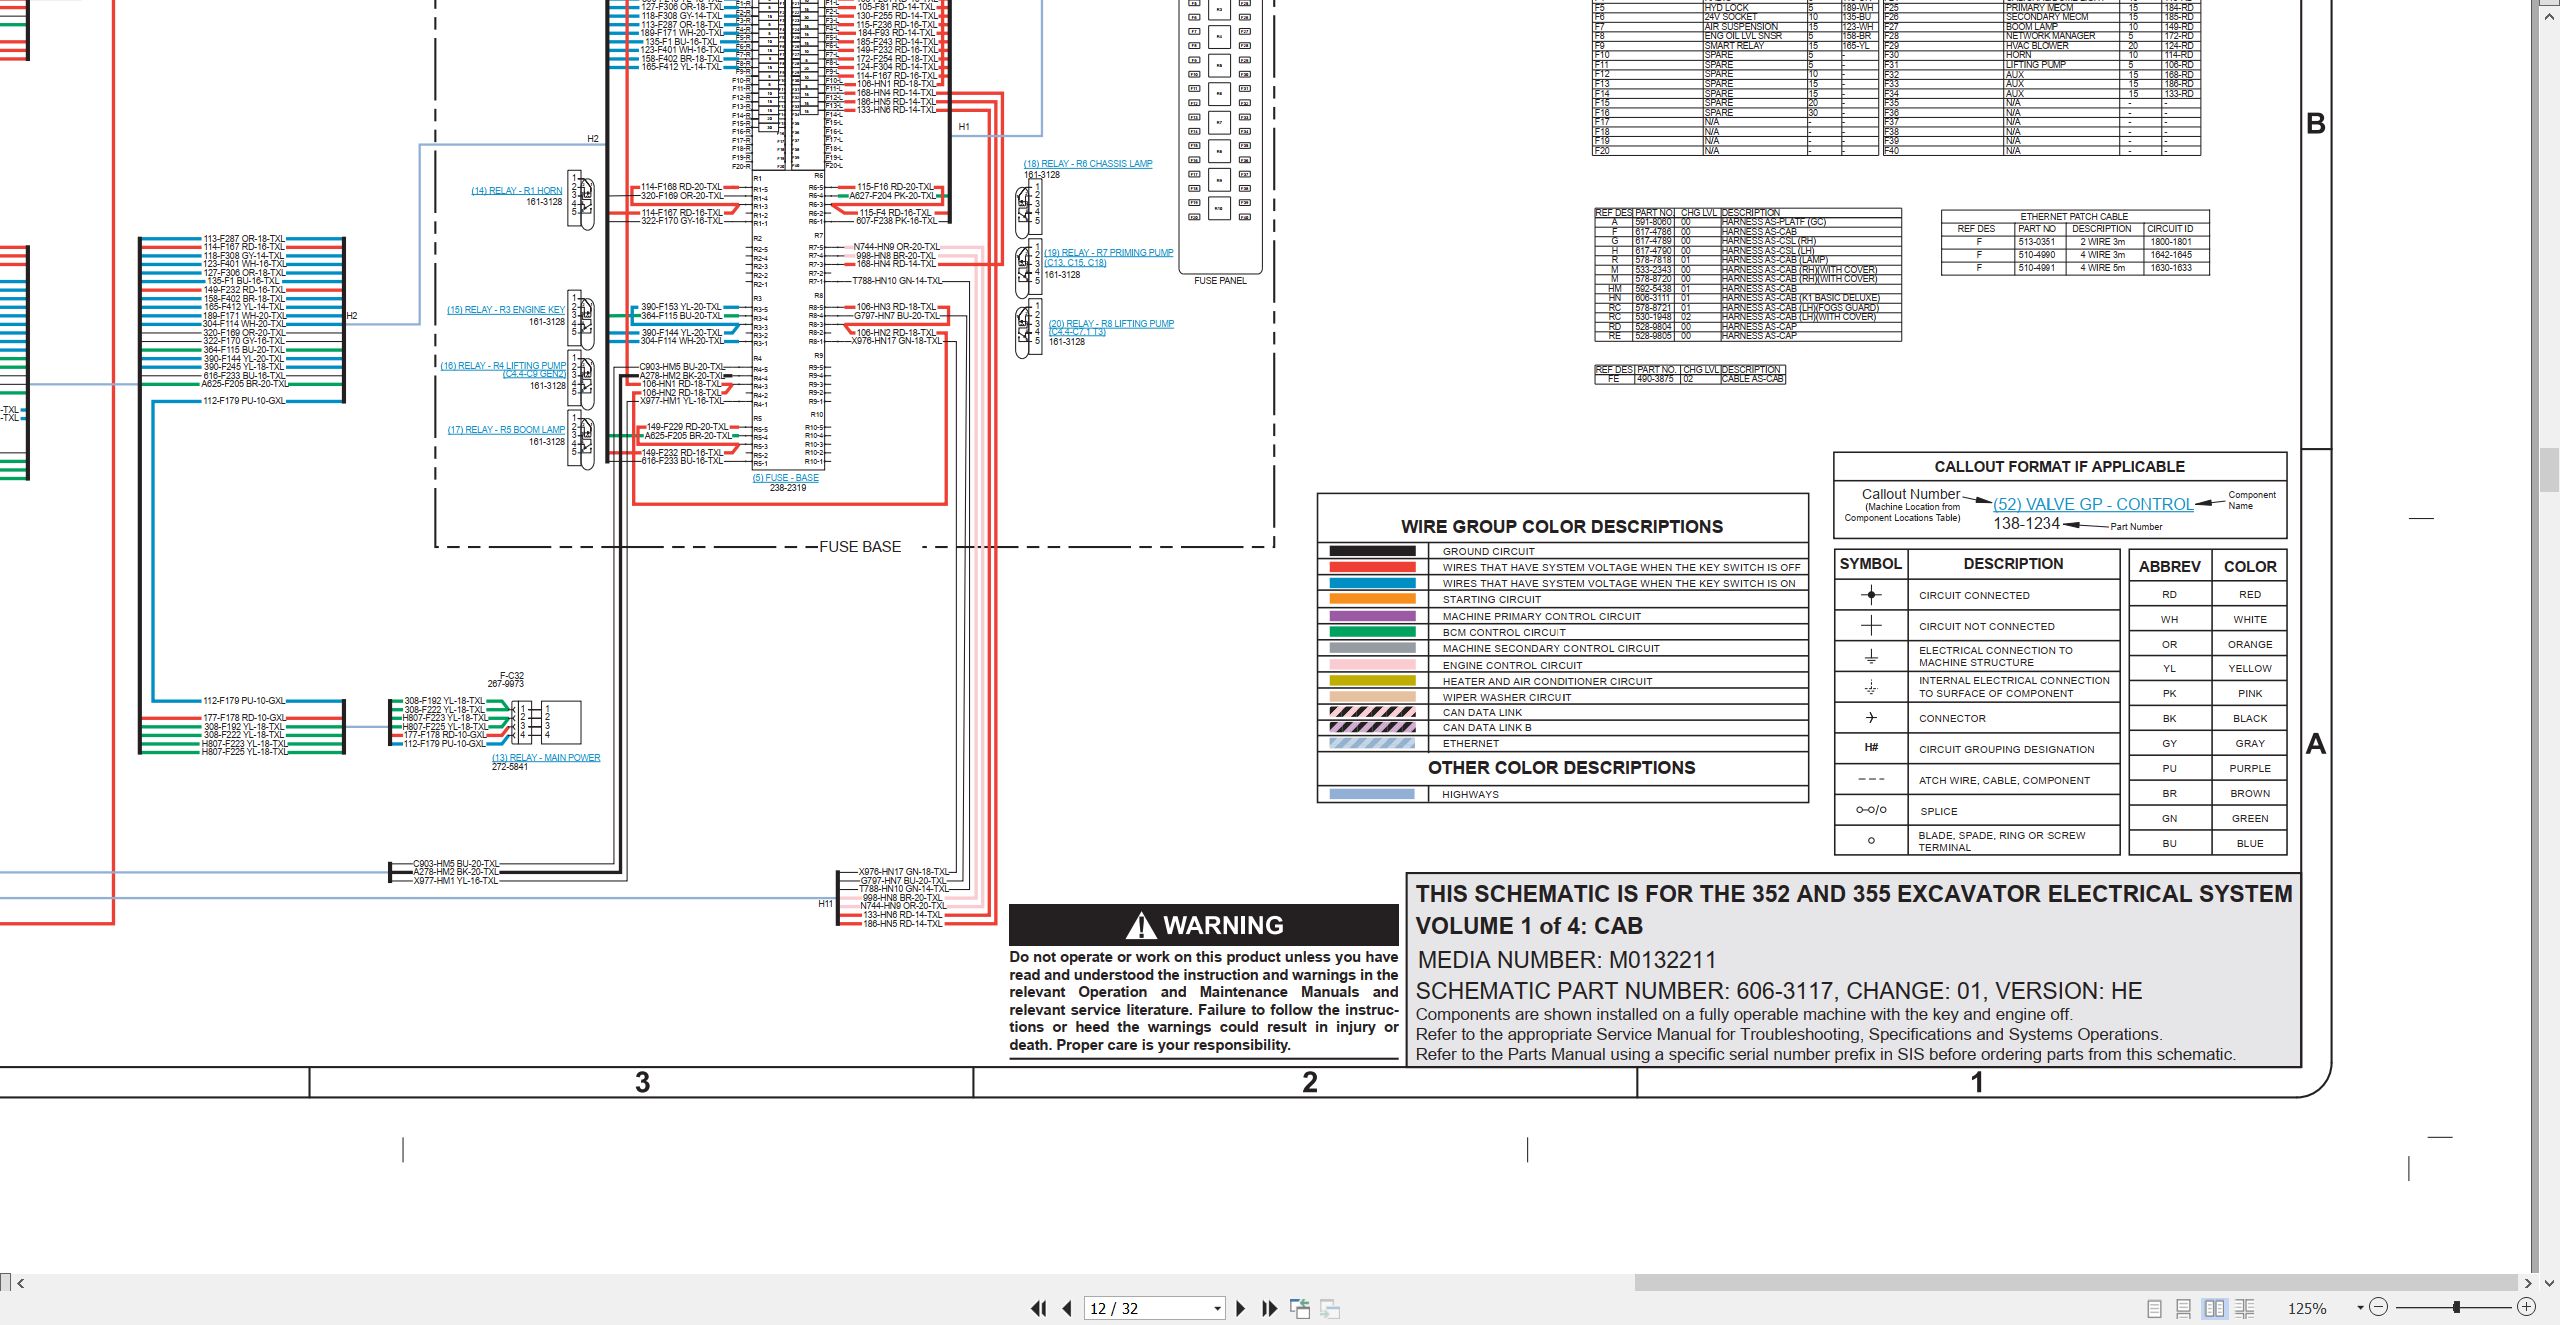Click 'CALLOUT FORMAT IF APPLICABLE' heading
The image size is (2560, 1325).
click(x=2059, y=467)
